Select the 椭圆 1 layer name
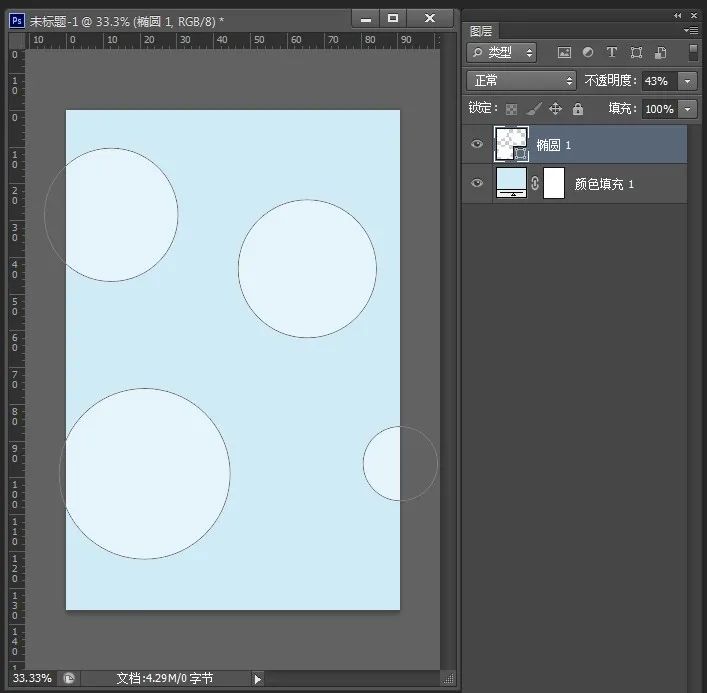Screen dimensions: 707x693 (x=553, y=145)
